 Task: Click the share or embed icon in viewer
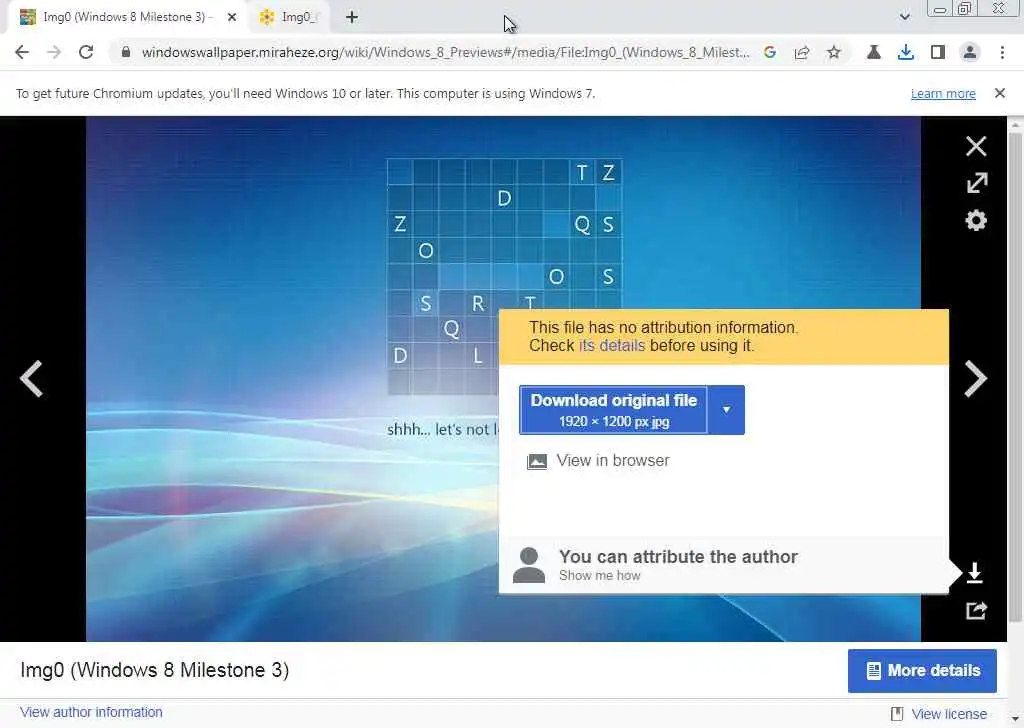click(976, 610)
